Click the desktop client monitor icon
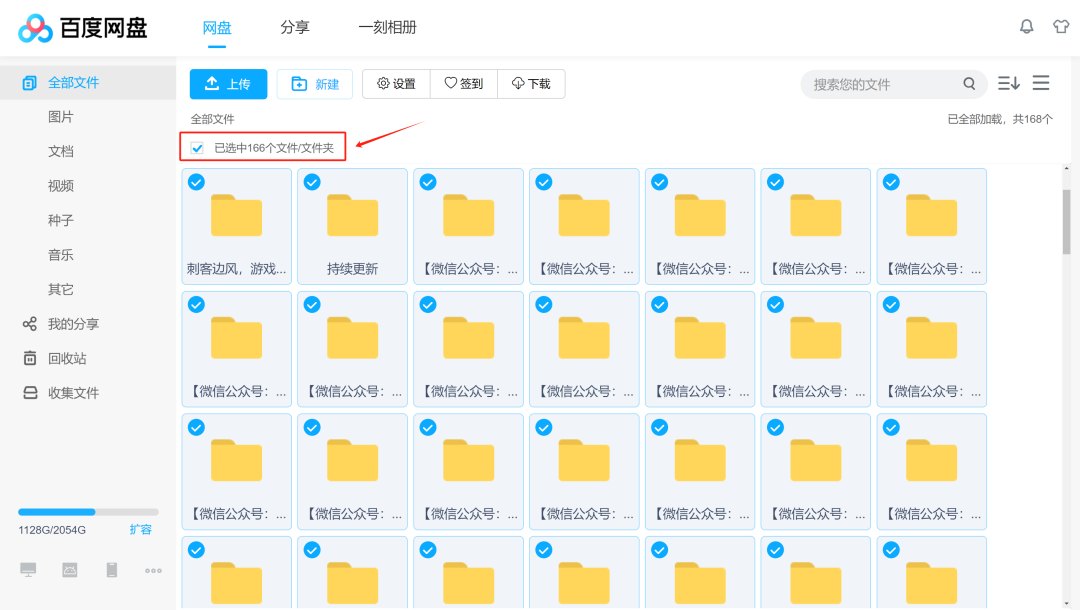Viewport: 1080px width, 610px height. coord(28,570)
